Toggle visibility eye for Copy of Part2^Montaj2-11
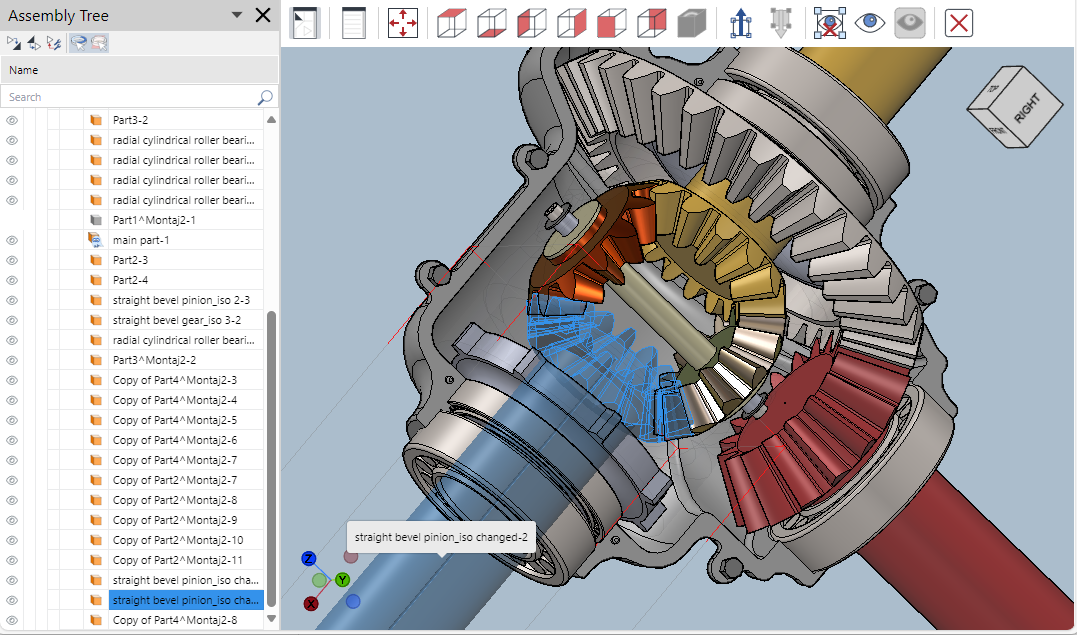 pyautogui.click(x=12, y=559)
